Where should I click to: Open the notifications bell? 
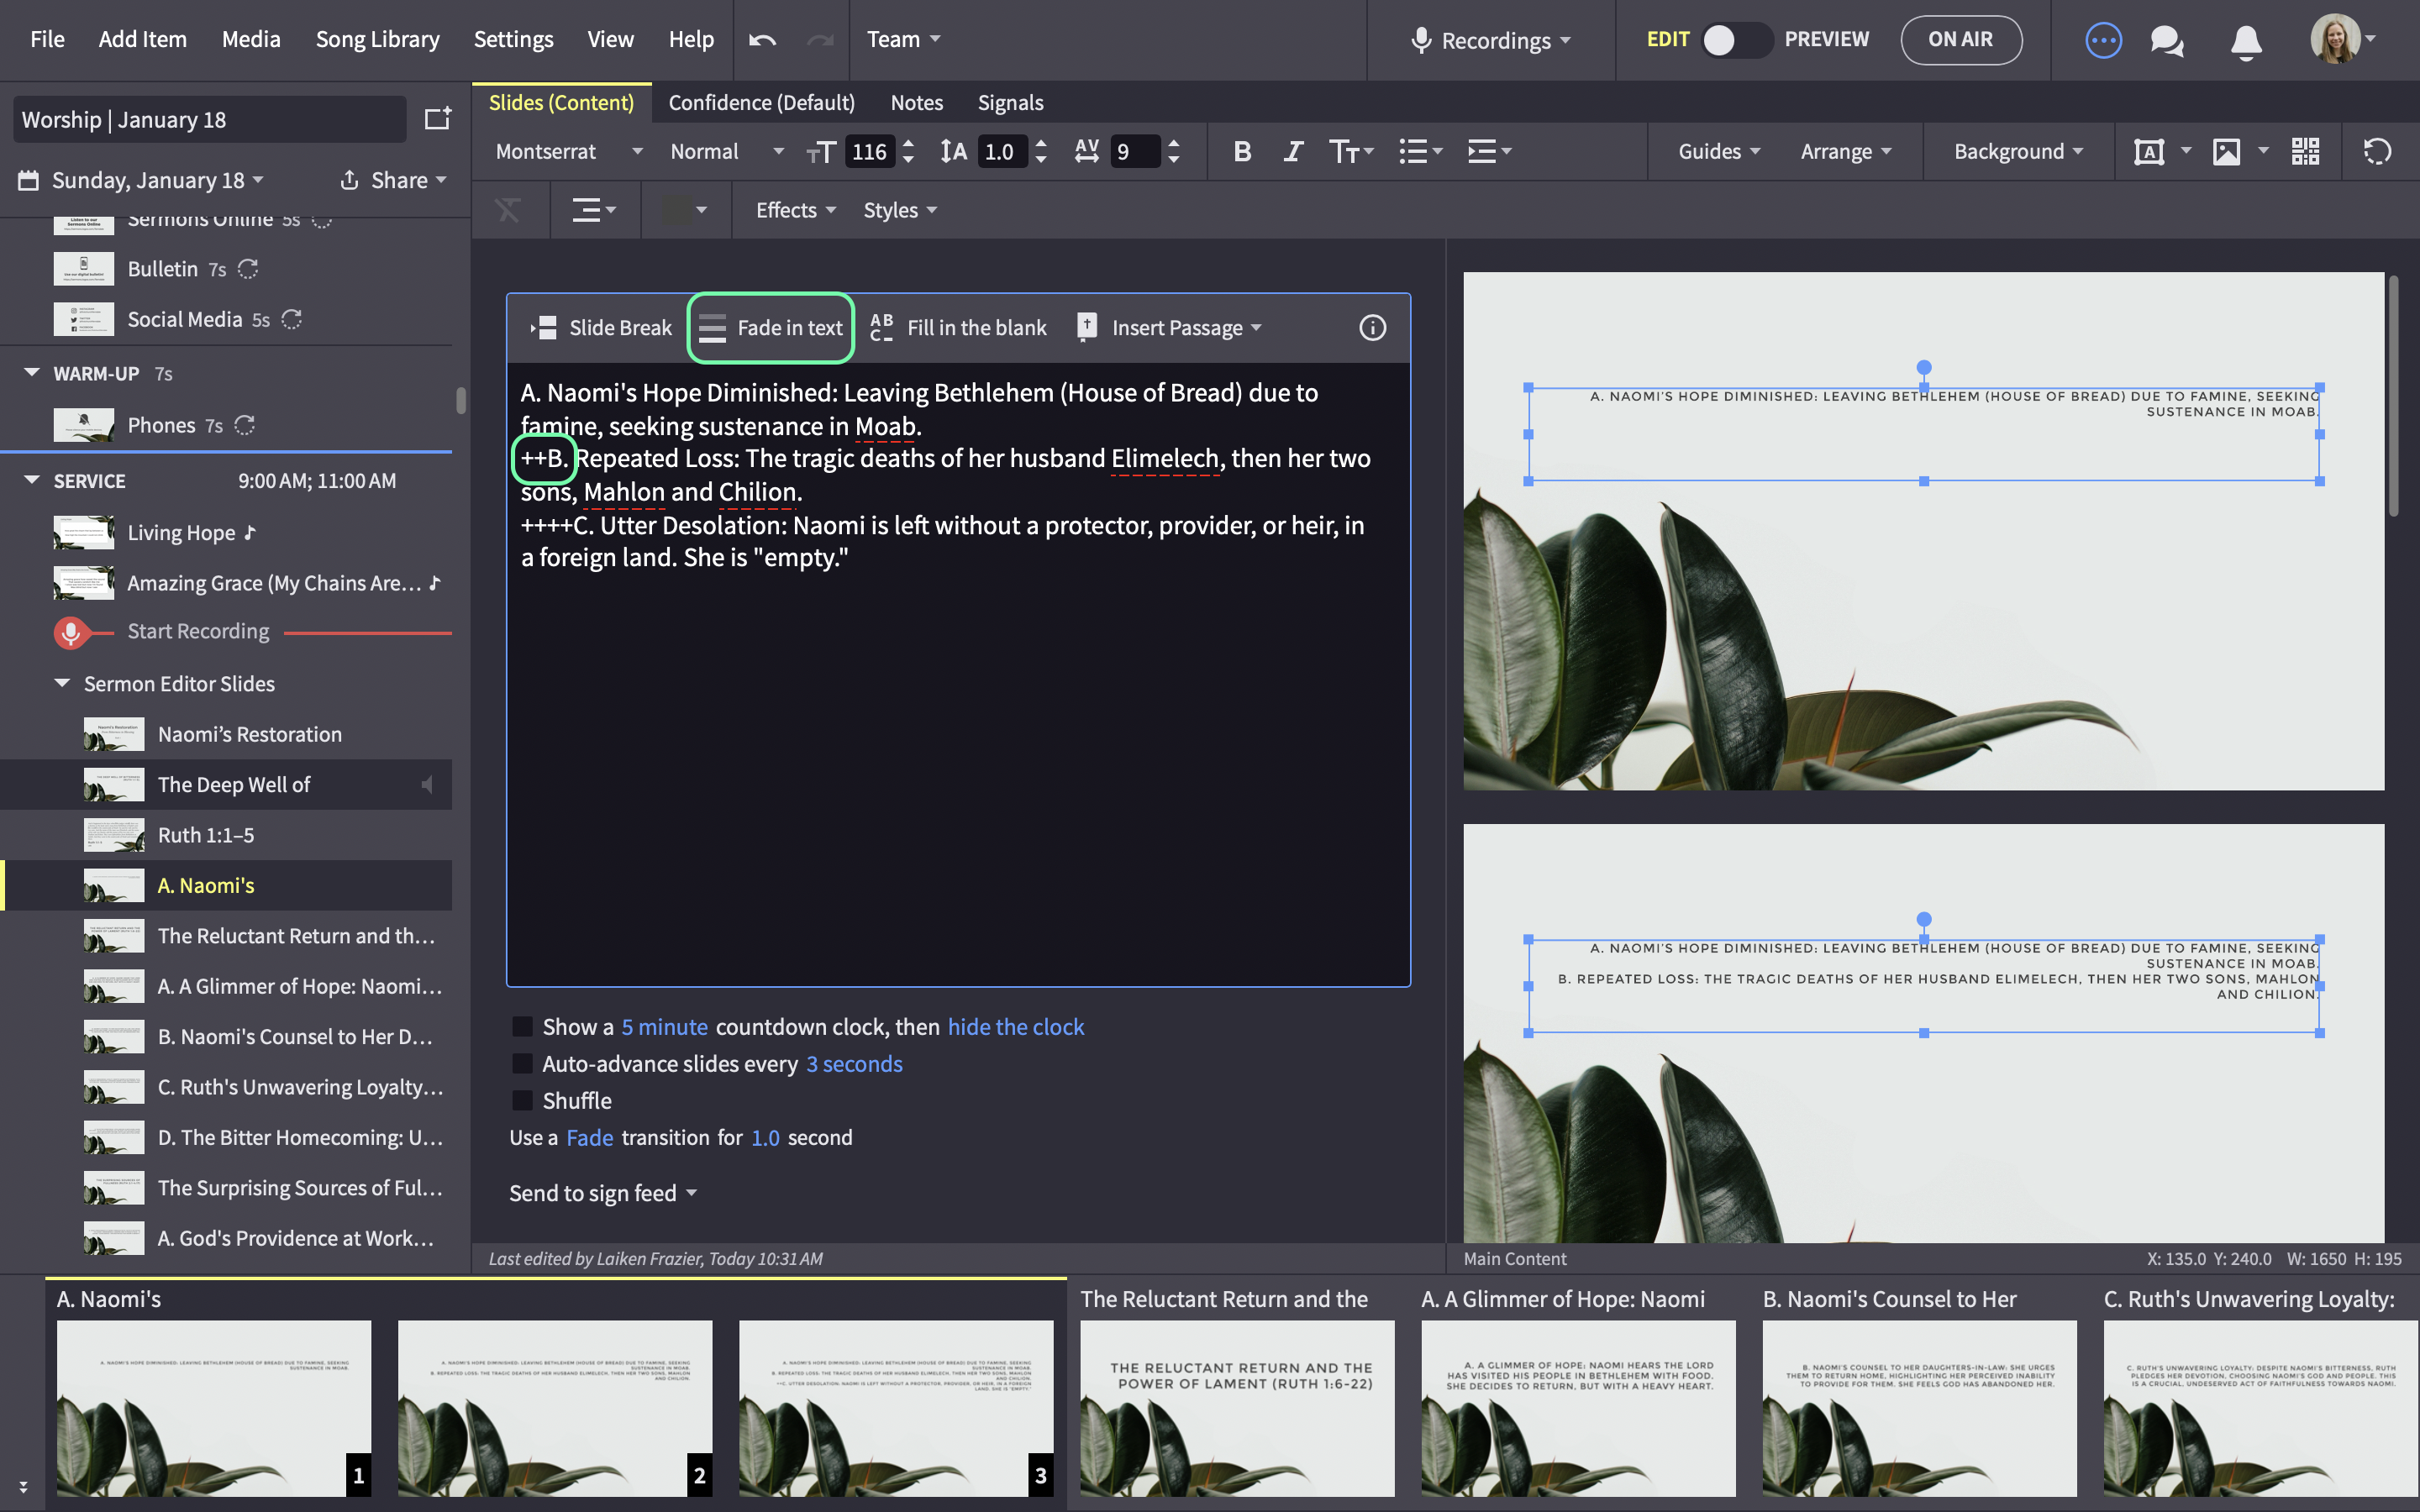(2246, 41)
